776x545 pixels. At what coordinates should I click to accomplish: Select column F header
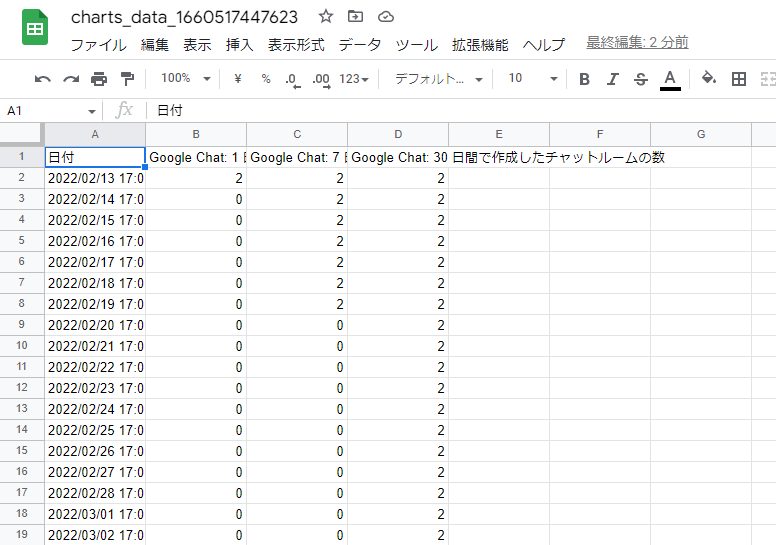(x=600, y=134)
